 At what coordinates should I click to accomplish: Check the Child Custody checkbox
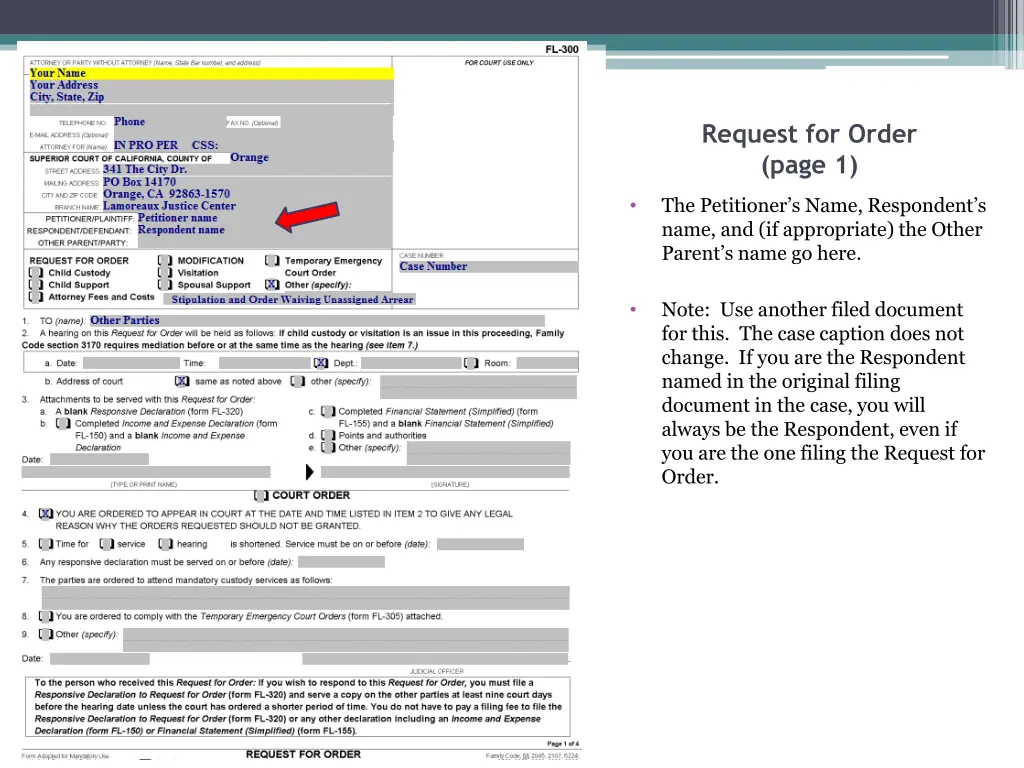[36, 273]
